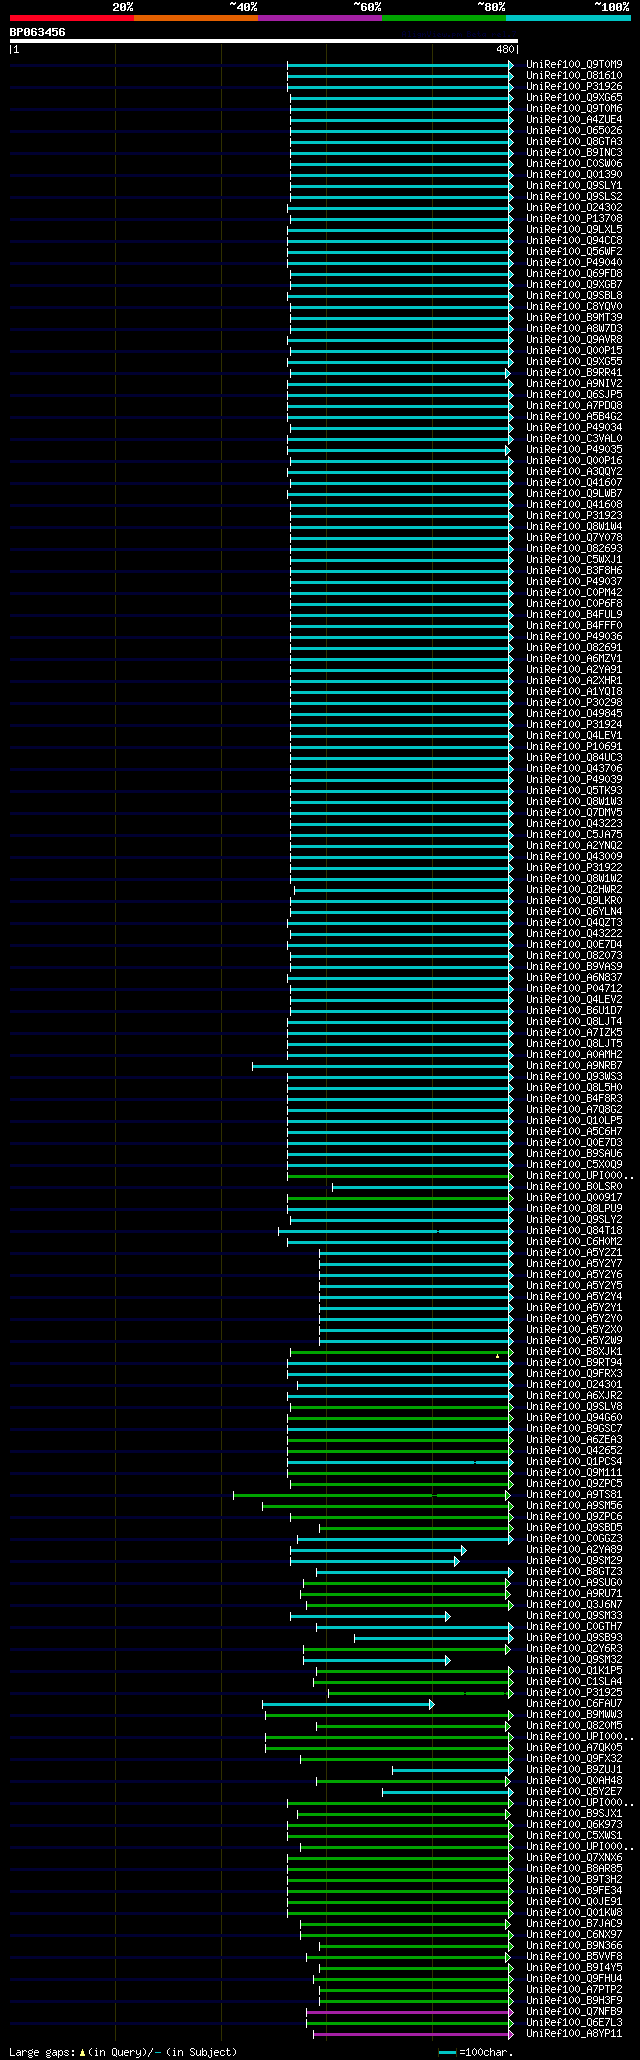640x2060 pixels.
Task: Open hit UniRef100_B9INC3
Action: 574,153
